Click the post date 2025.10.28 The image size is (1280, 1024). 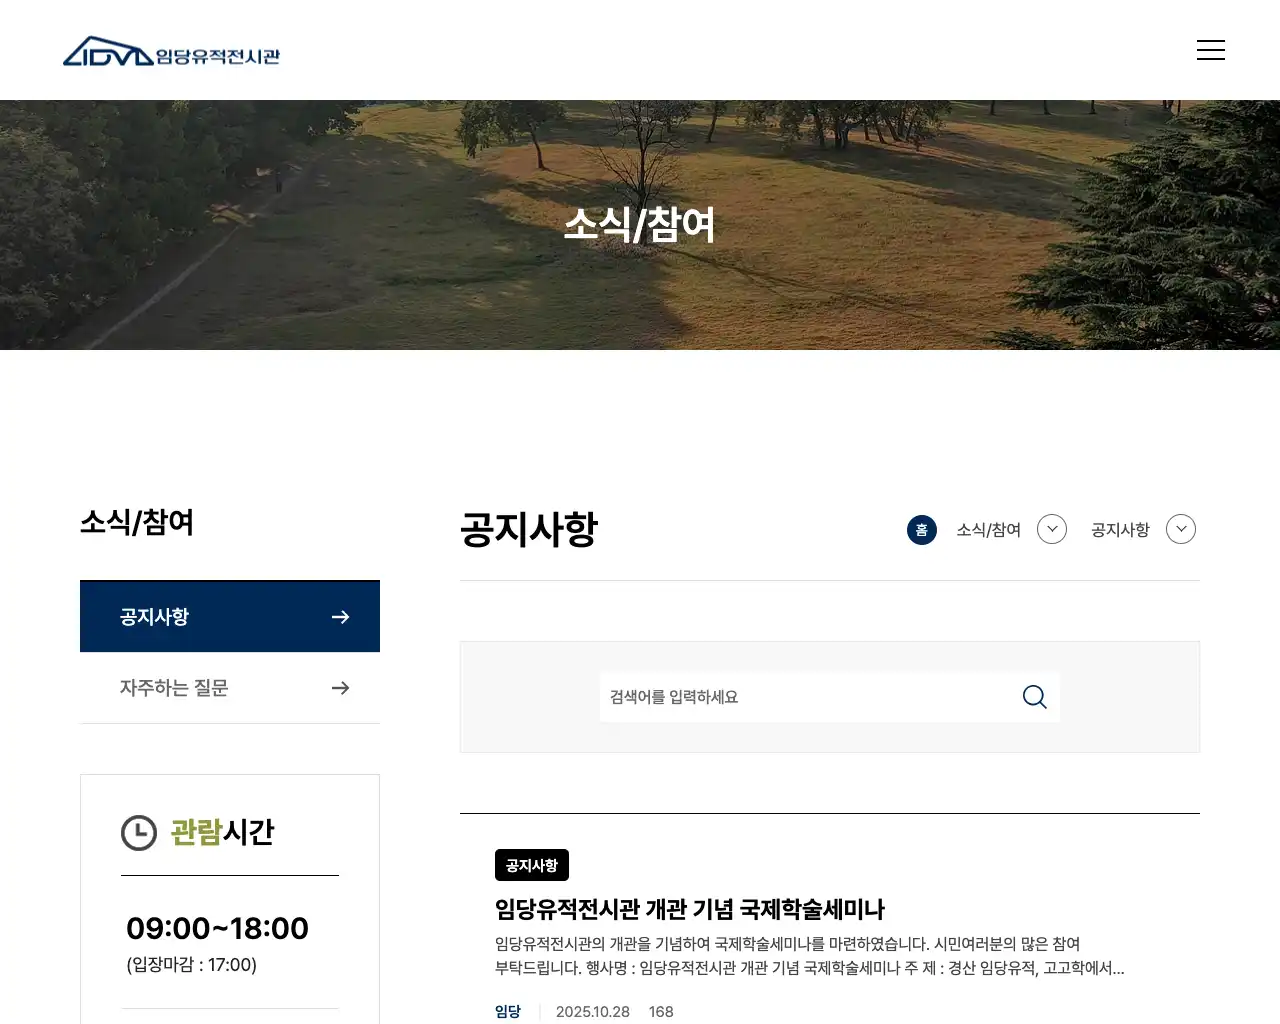(593, 1012)
